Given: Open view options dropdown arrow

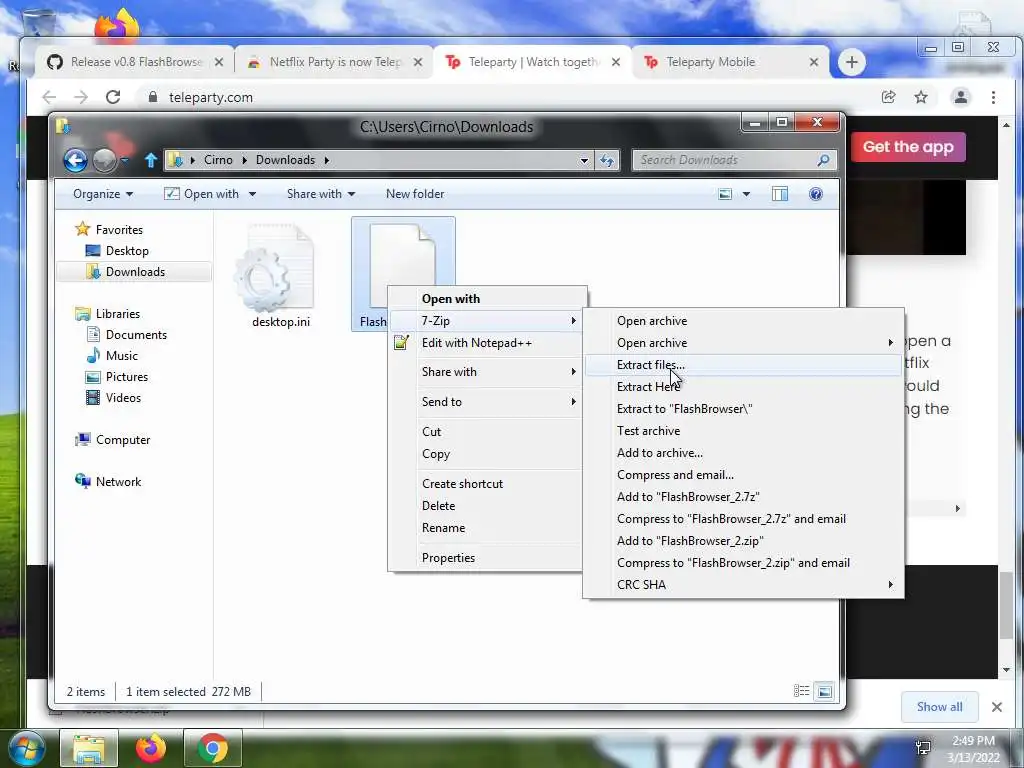Looking at the screenshot, I should pos(746,194).
